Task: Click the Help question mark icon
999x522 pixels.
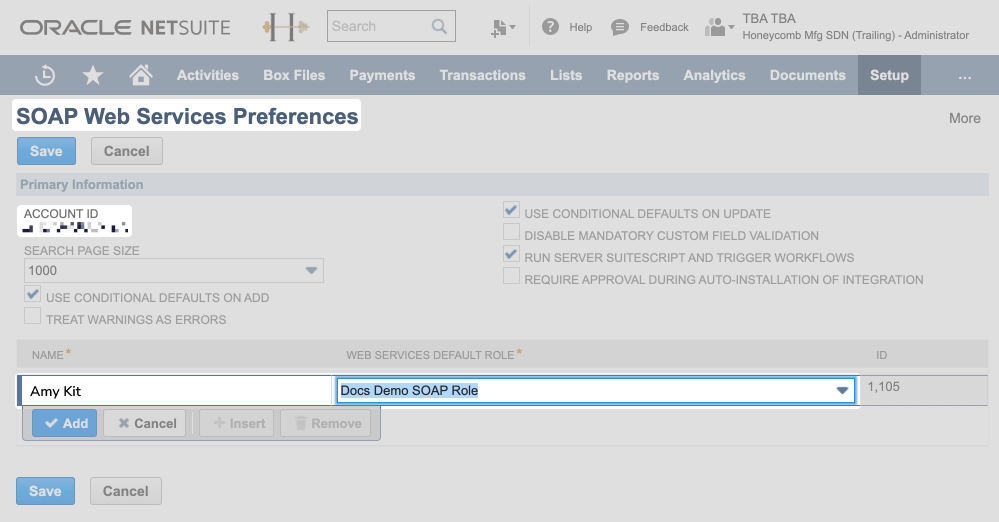Action: (550, 27)
